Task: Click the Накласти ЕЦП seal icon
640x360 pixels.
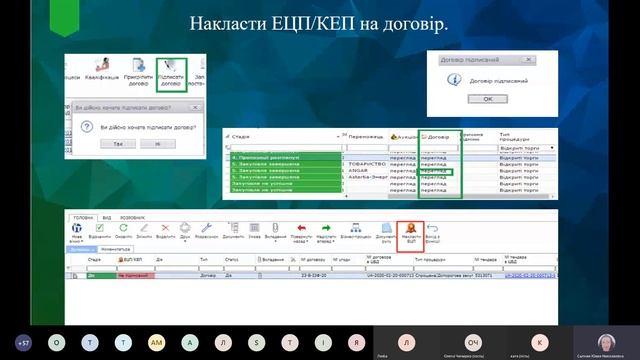Action: coord(411,228)
